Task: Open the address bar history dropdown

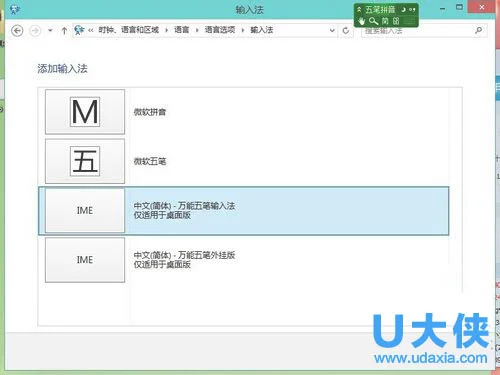Action: [x=332, y=30]
